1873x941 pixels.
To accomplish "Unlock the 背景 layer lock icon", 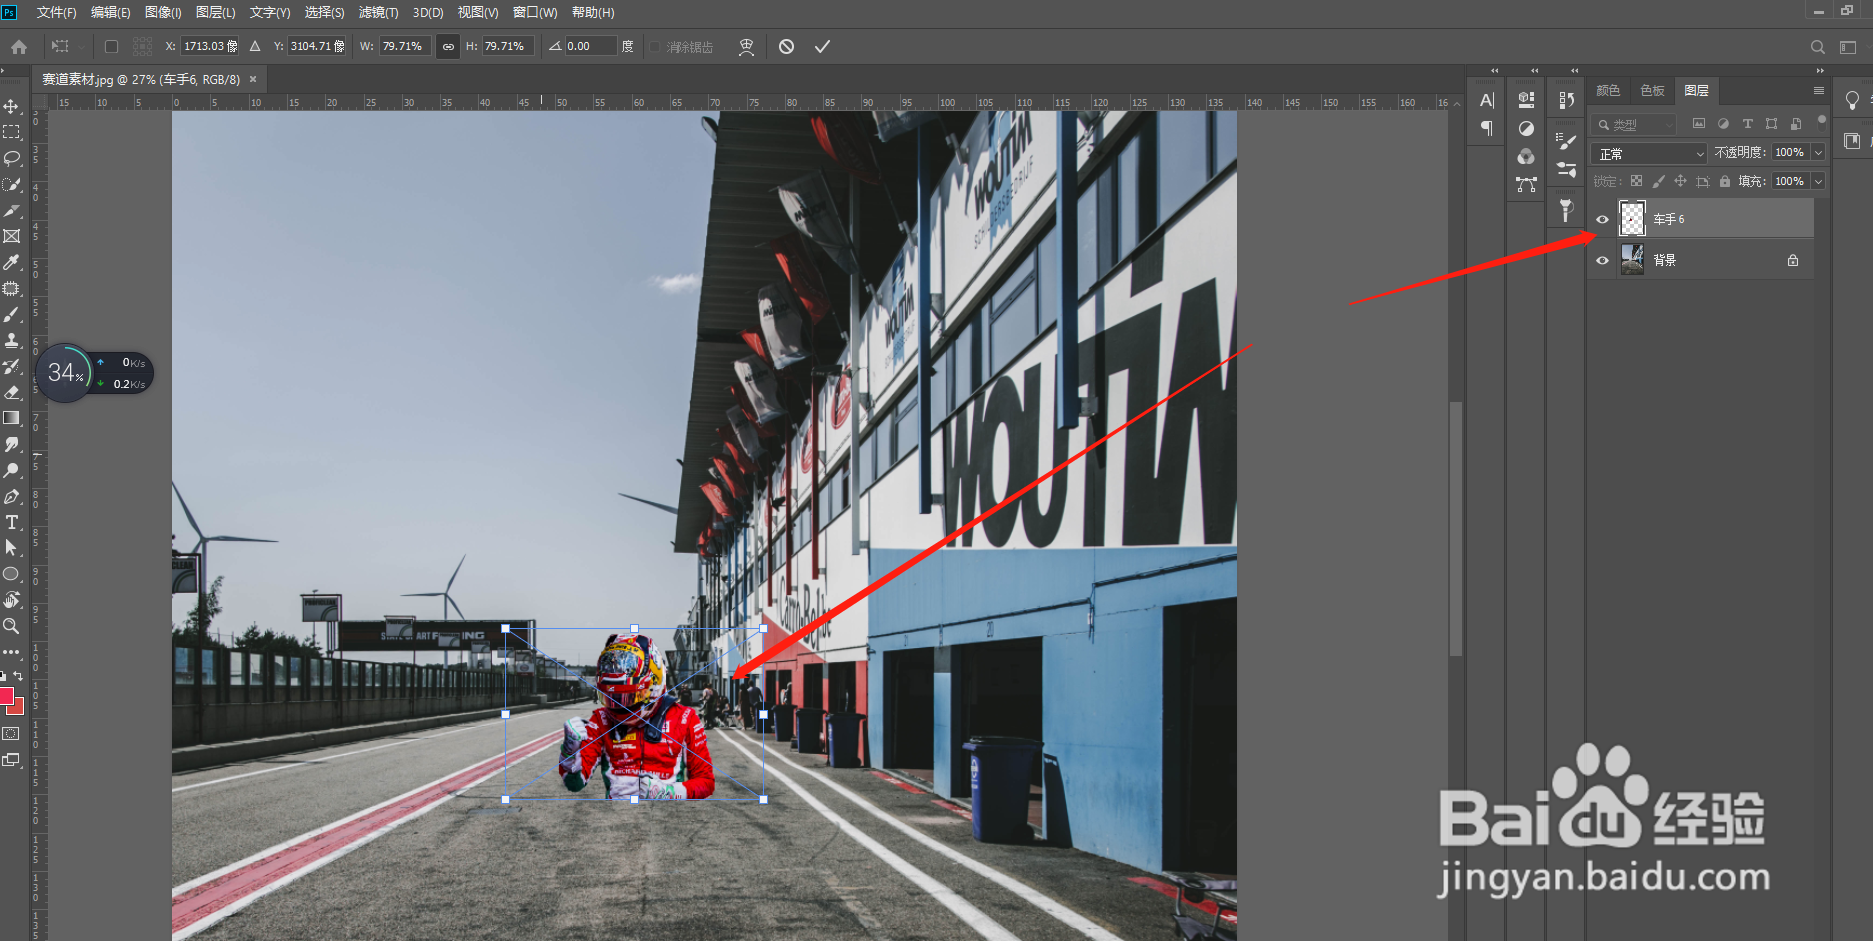I will 1793,260.
